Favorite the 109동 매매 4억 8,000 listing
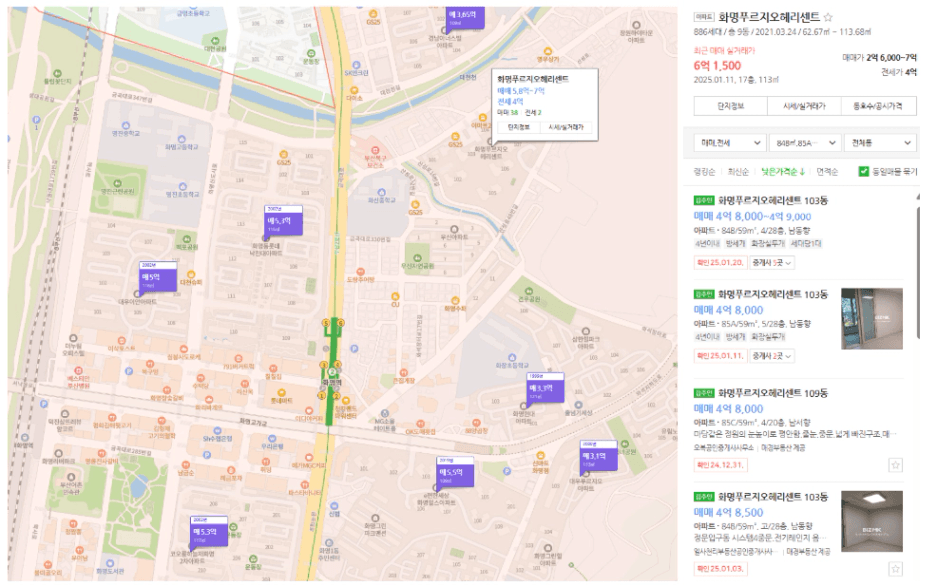This screenshot has width=937, height=586. (895, 465)
